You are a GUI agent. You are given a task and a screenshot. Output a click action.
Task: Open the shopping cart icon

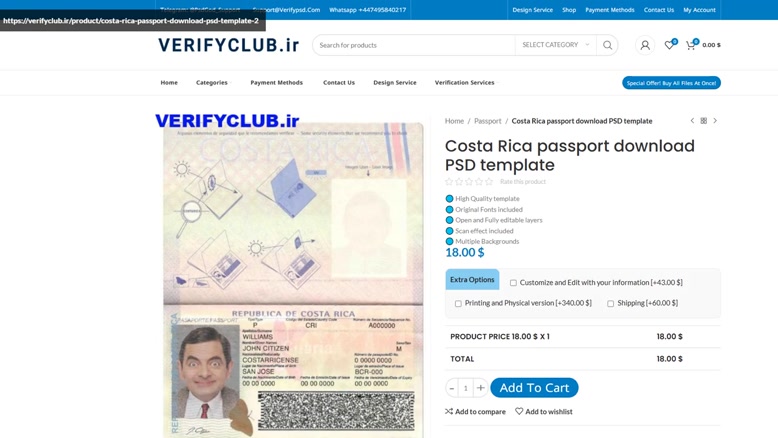(x=691, y=45)
